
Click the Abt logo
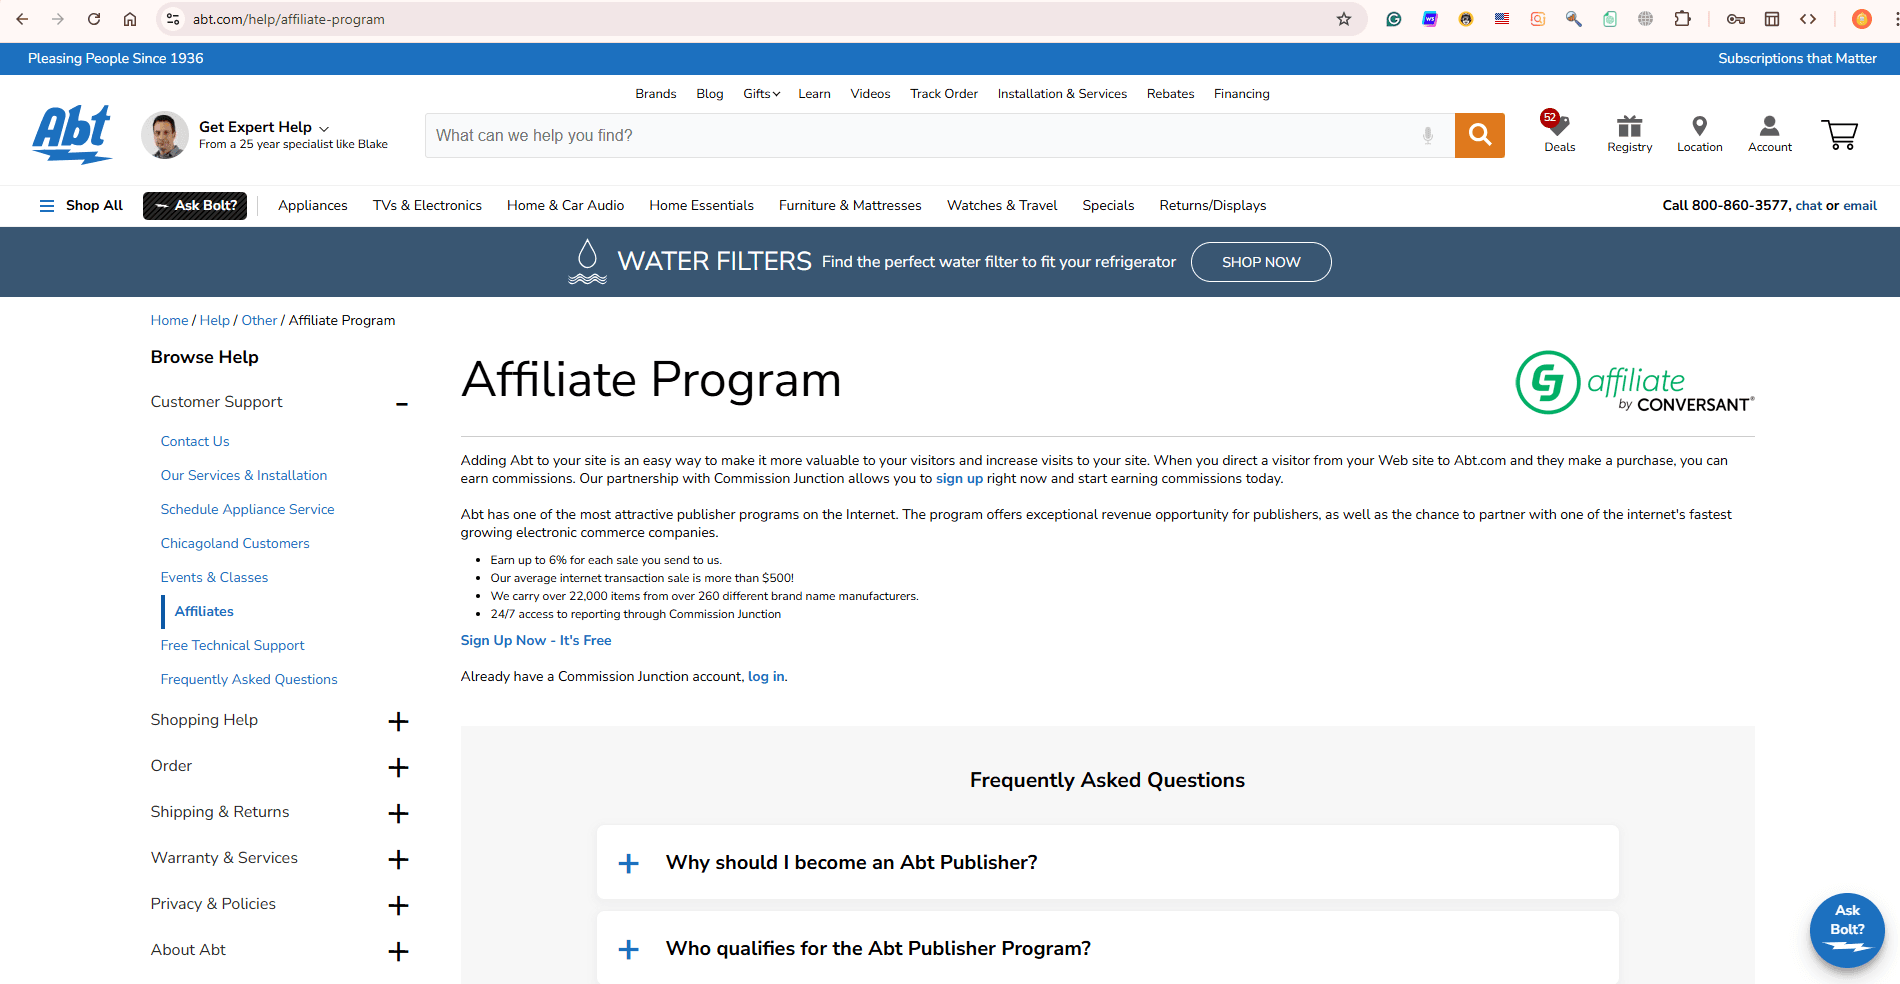(x=72, y=135)
